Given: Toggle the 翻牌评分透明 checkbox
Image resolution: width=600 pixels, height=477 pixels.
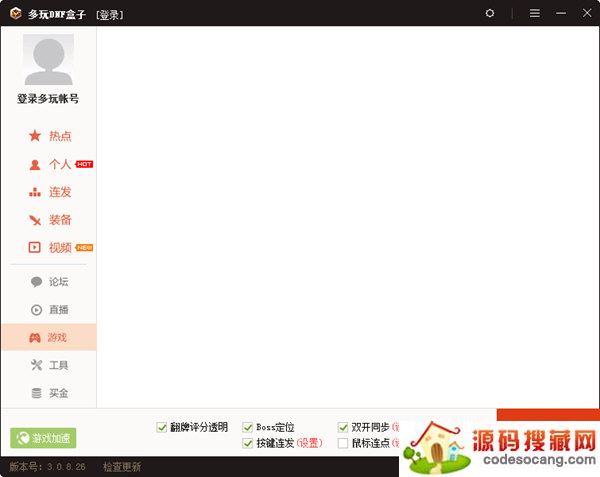Looking at the screenshot, I should click(161, 427).
